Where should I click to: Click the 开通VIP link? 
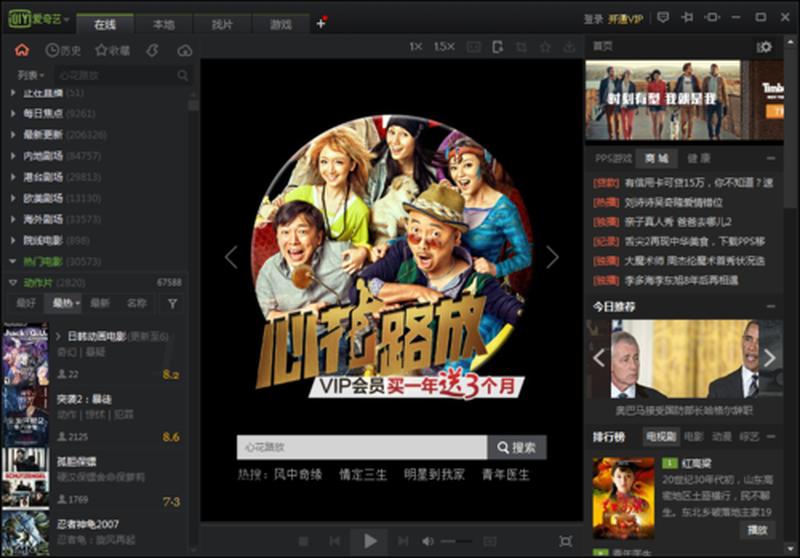pos(626,19)
